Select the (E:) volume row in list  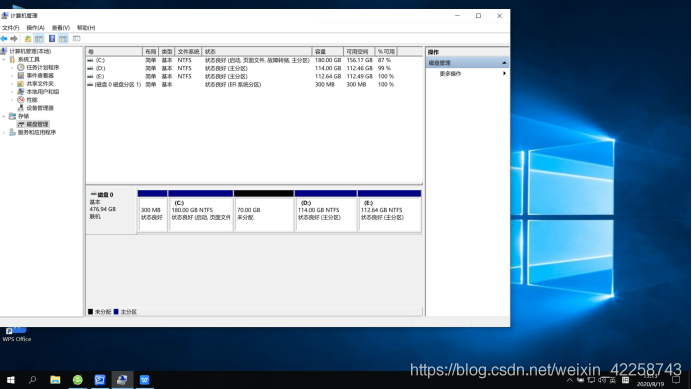point(254,76)
